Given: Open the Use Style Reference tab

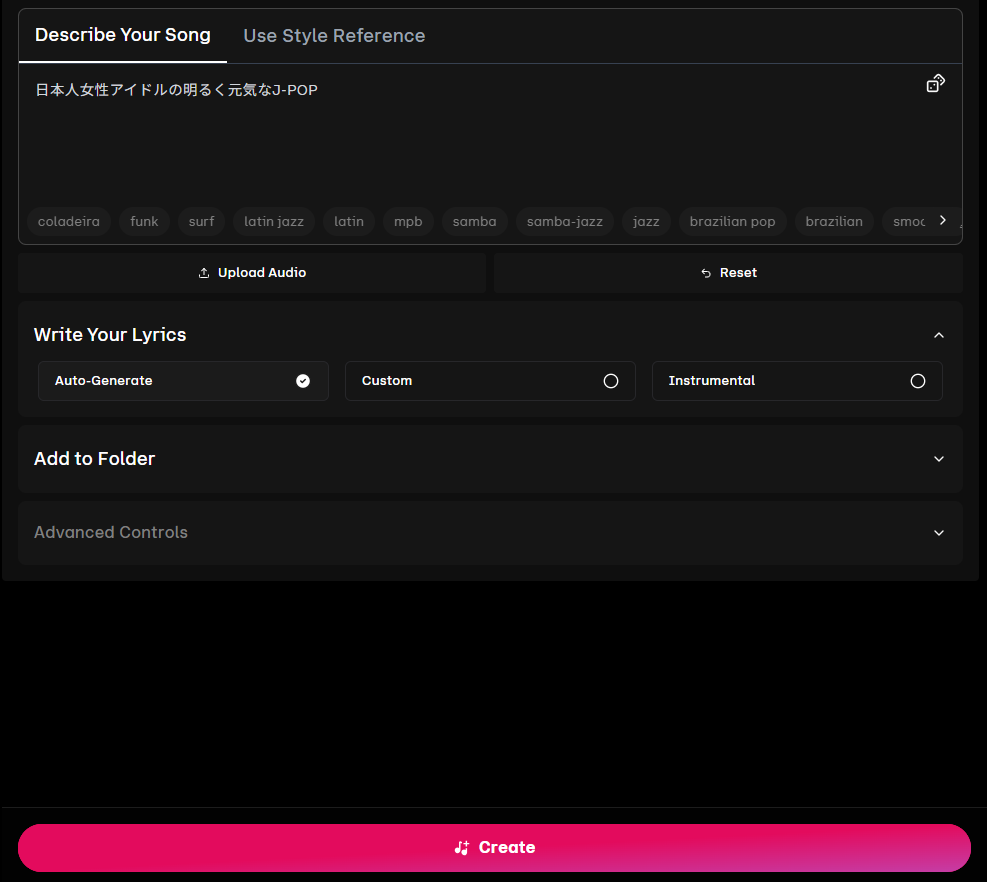Looking at the screenshot, I should (334, 35).
